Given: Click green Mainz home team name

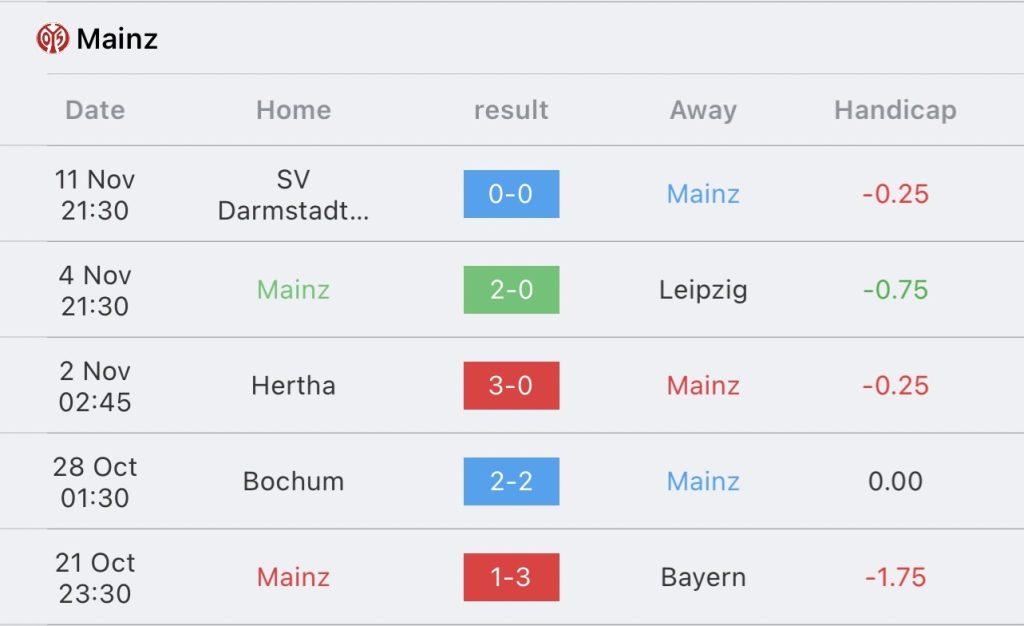Looking at the screenshot, I should pyautogui.click(x=293, y=290).
